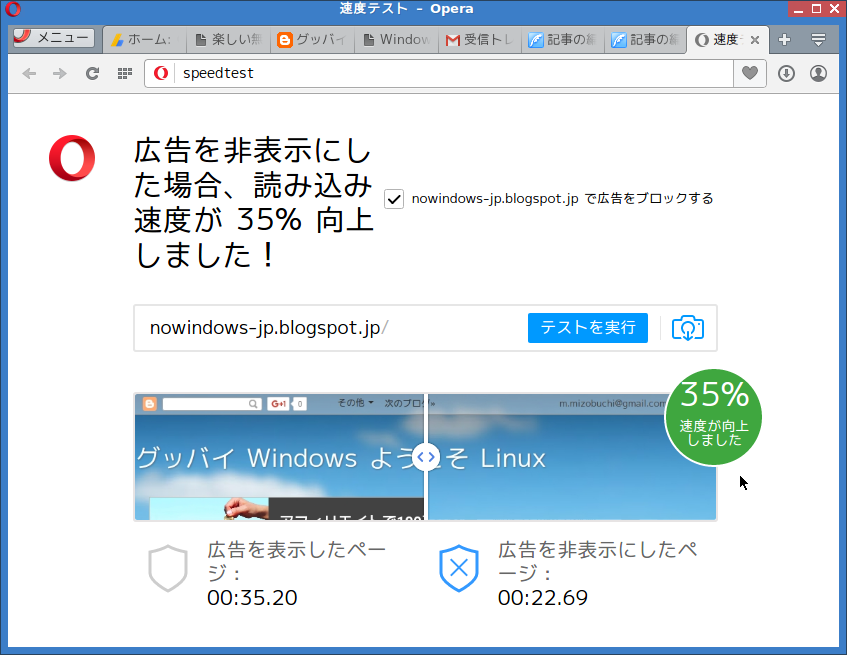Switch to the 楽しい無 tab

(228, 40)
